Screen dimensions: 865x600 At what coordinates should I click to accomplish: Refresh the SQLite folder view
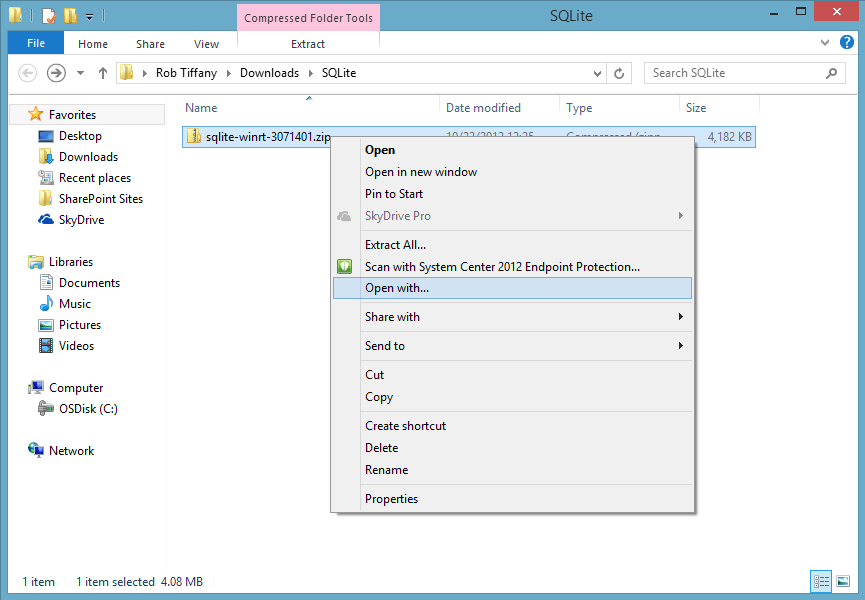coord(619,73)
